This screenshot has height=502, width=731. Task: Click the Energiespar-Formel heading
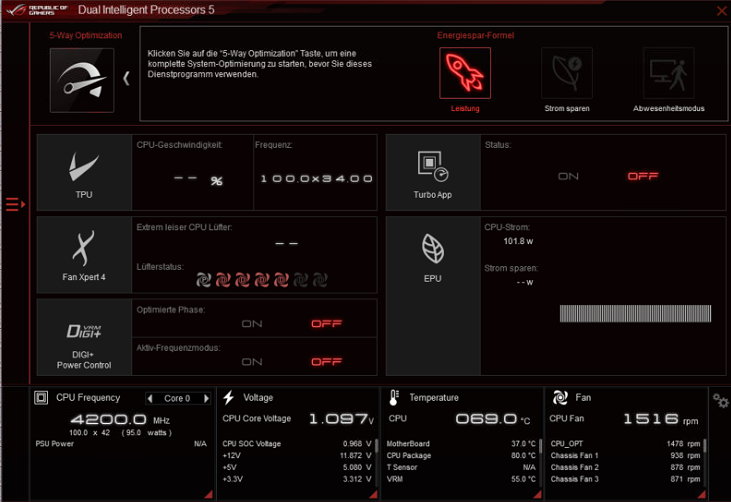click(476, 35)
